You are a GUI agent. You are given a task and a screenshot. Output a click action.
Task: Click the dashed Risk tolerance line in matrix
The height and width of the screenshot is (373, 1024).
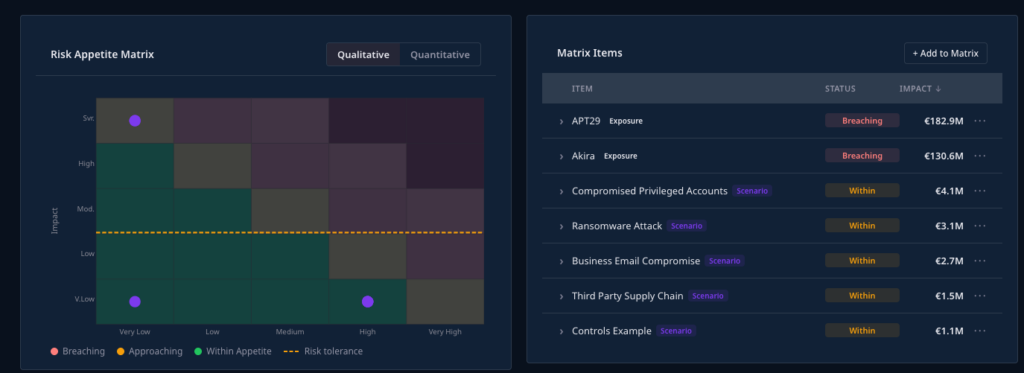tap(289, 233)
